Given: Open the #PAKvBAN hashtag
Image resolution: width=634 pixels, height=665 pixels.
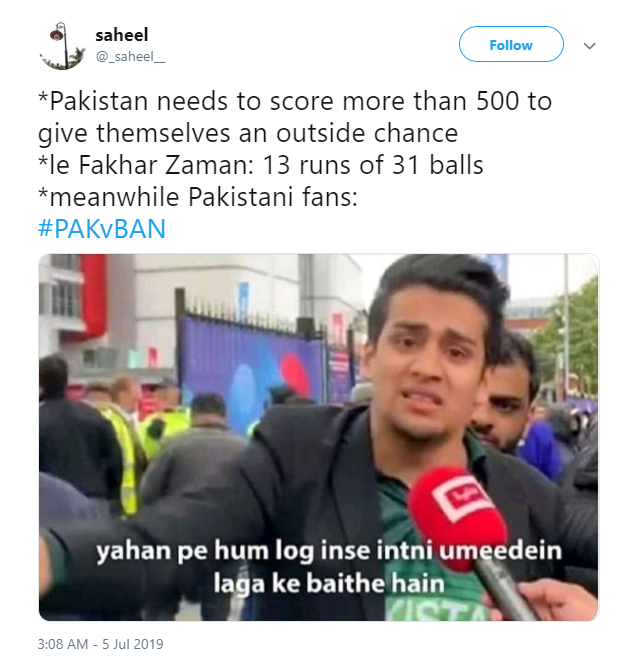Looking at the screenshot, I should point(101,229).
